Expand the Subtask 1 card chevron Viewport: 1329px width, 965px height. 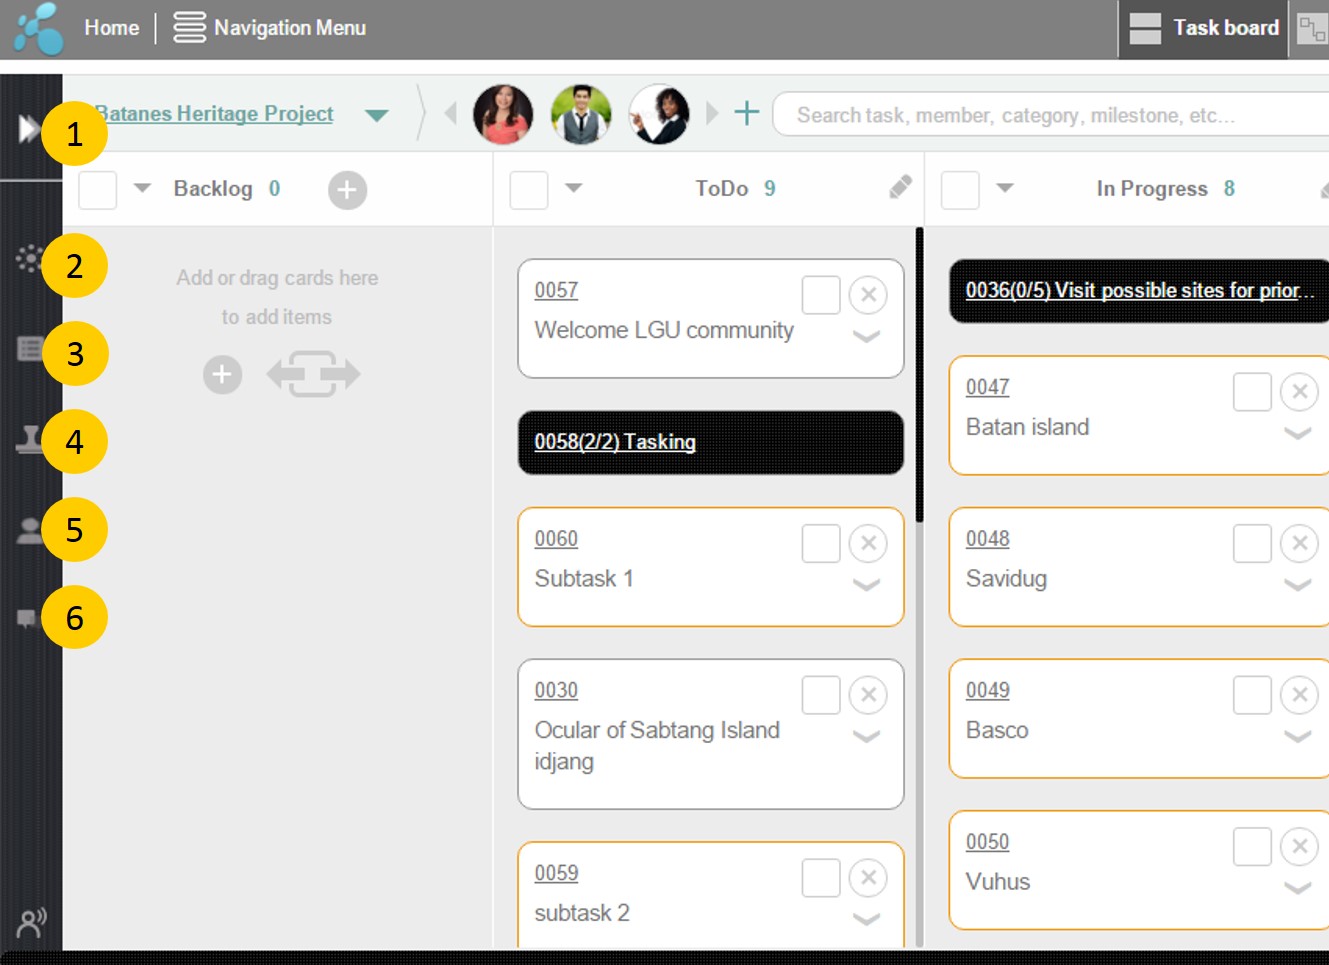point(866,586)
